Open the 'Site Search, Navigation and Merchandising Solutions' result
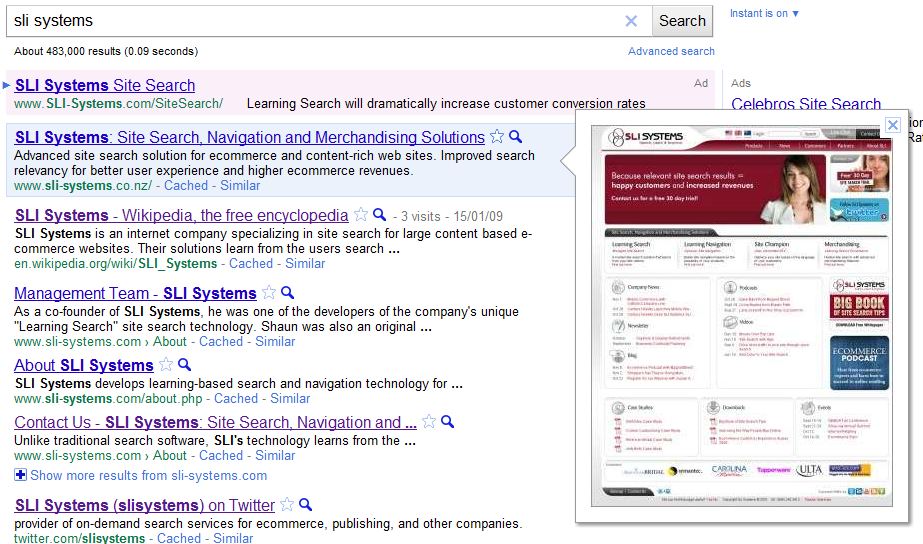Screen dimensions: 923x544 (250, 137)
